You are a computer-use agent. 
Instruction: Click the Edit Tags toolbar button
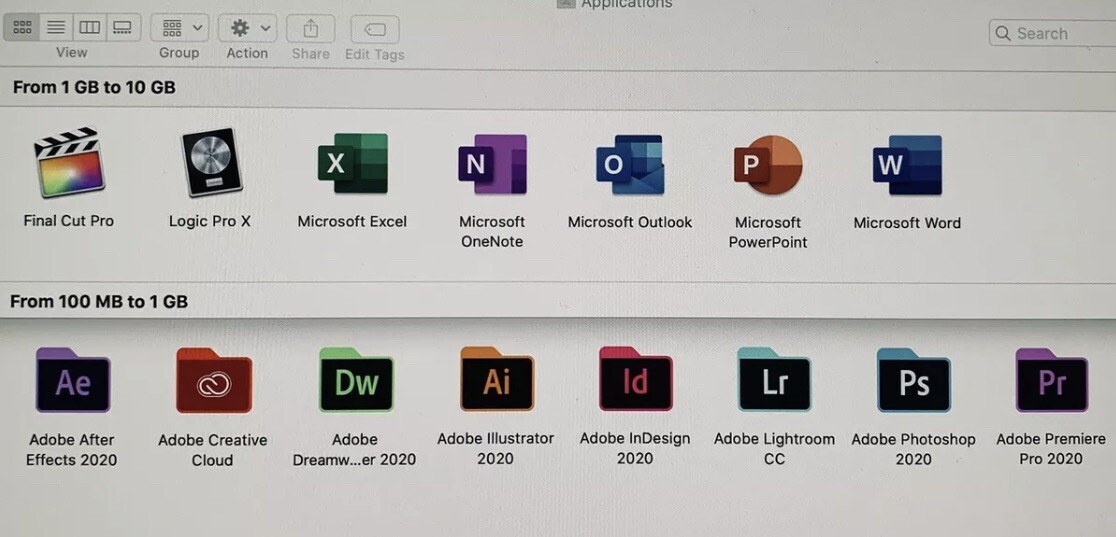click(374, 29)
